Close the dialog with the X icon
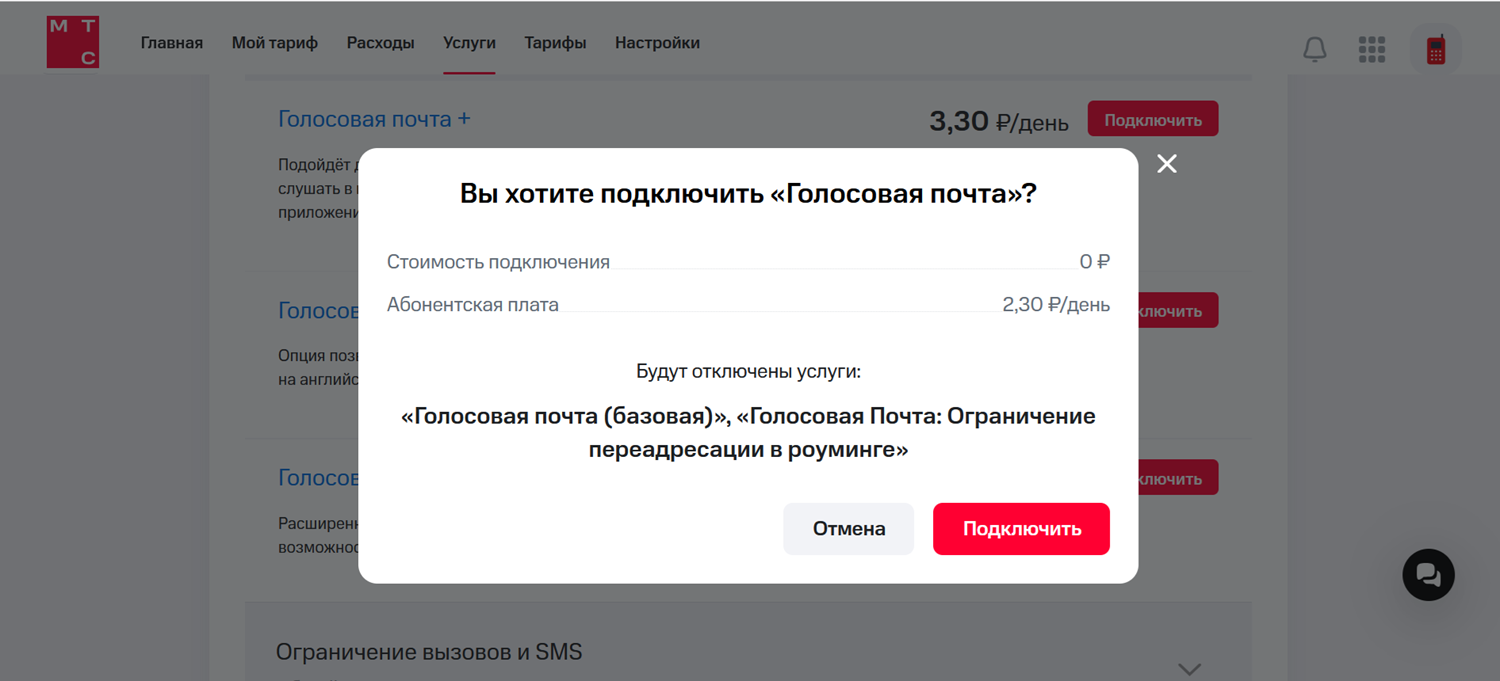Image resolution: width=1500 pixels, height=681 pixels. [x=1167, y=164]
